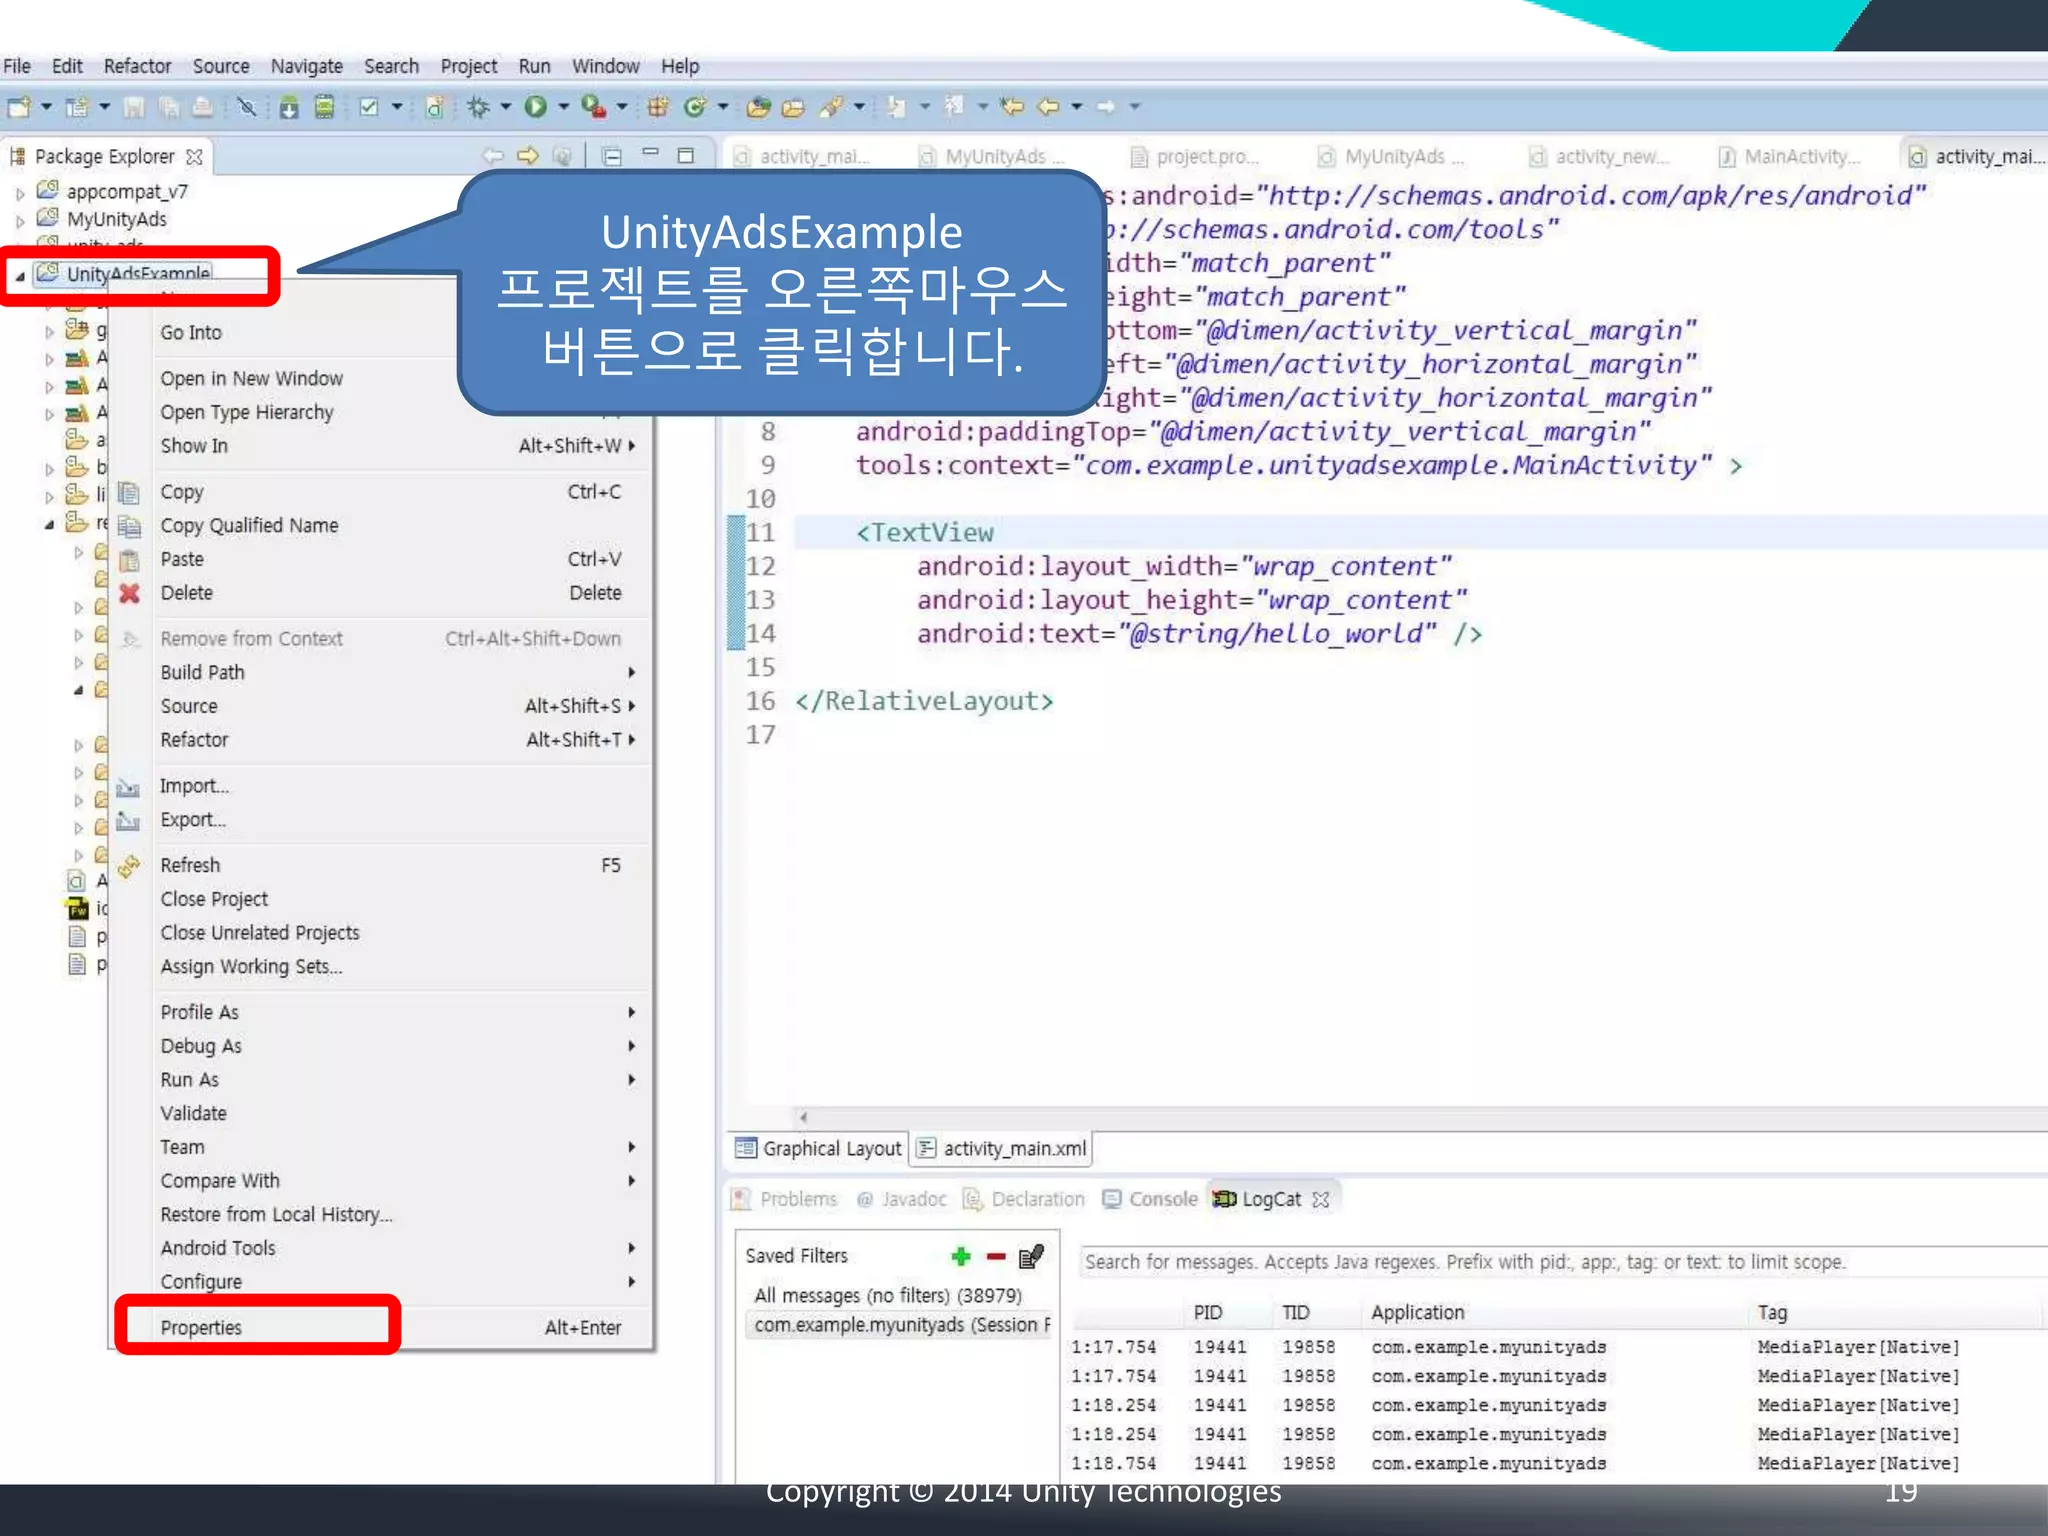Open the New wizard dropdown arrow

[x=46, y=106]
